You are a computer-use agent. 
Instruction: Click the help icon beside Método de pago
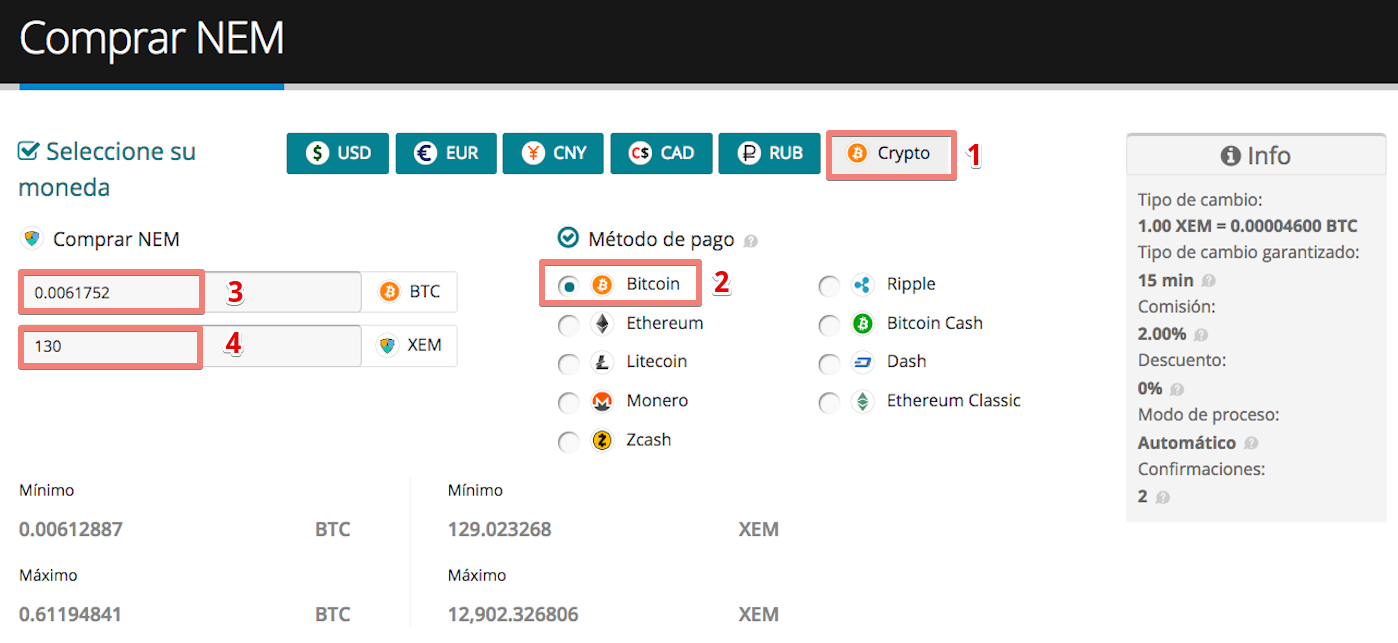click(751, 241)
